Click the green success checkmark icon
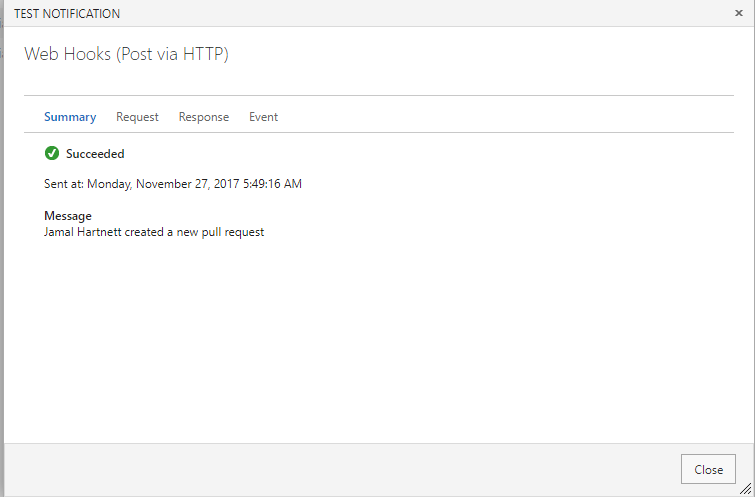This screenshot has width=755, height=497. 52,153
